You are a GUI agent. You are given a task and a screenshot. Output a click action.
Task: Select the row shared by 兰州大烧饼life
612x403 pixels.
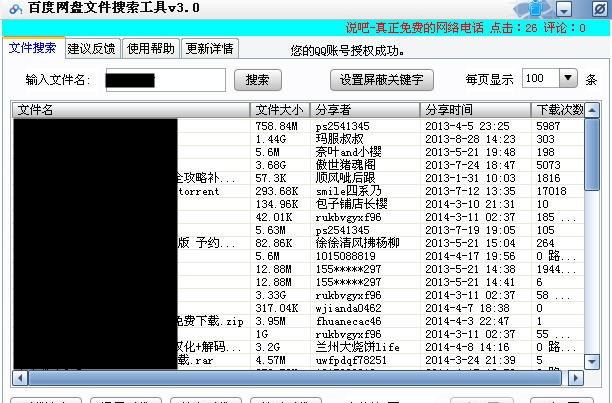click(x=299, y=347)
